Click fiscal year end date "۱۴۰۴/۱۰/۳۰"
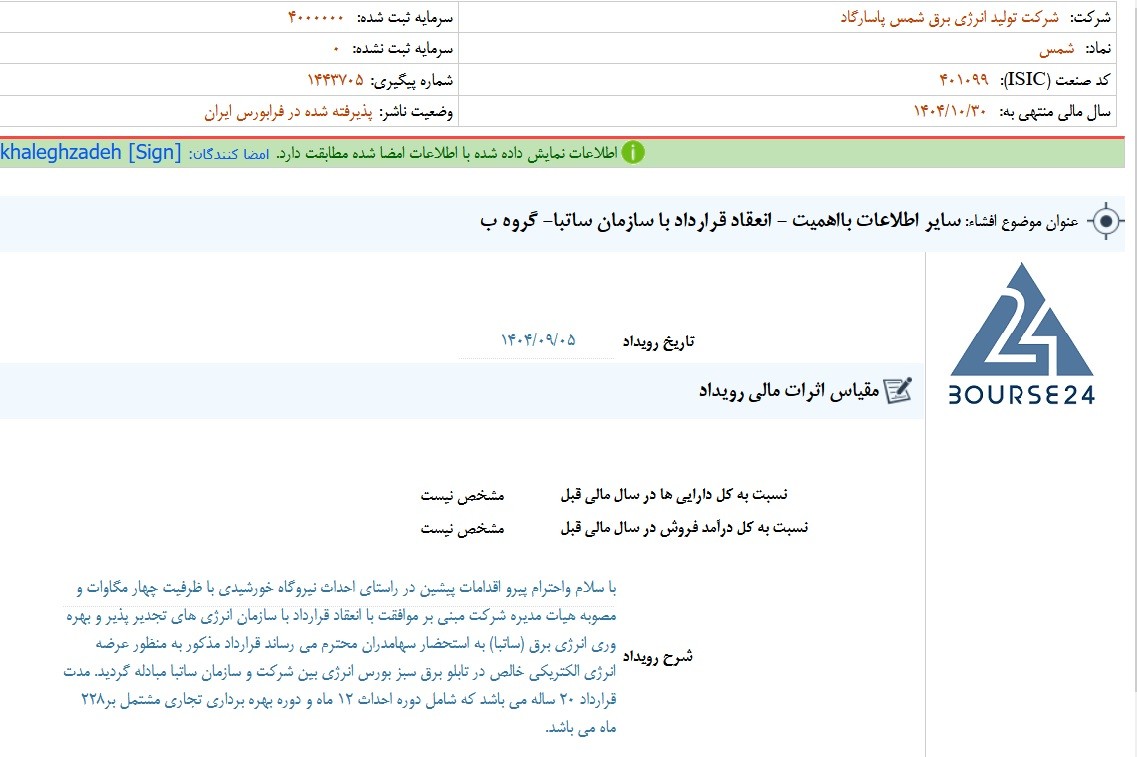The height and width of the screenshot is (757, 1137). [950, 111]
